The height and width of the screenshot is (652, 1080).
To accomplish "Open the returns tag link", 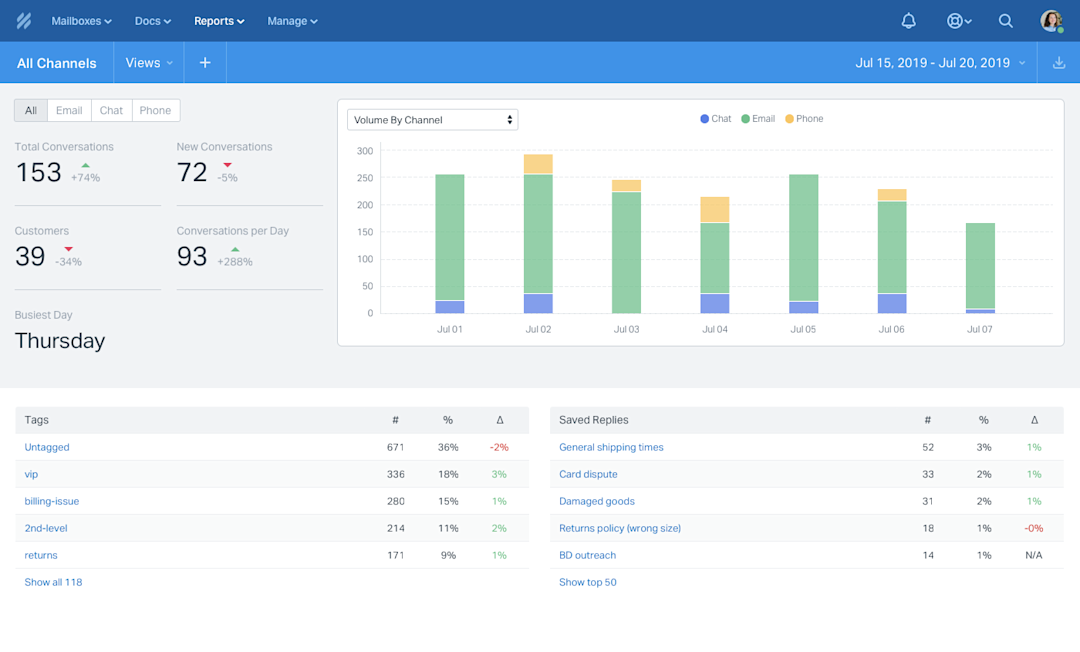I will [41, 555].
